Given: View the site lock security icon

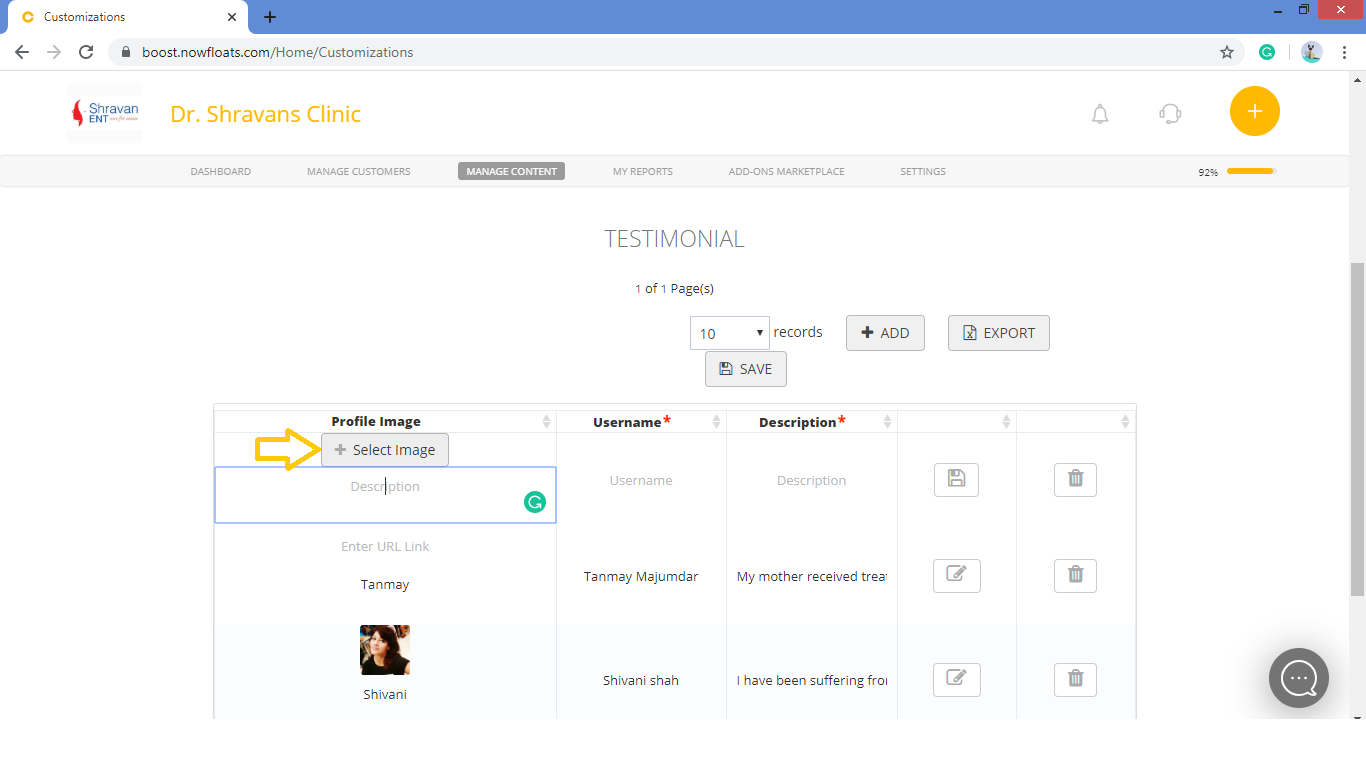Looking at the screenshot, I should pos(126,52).
